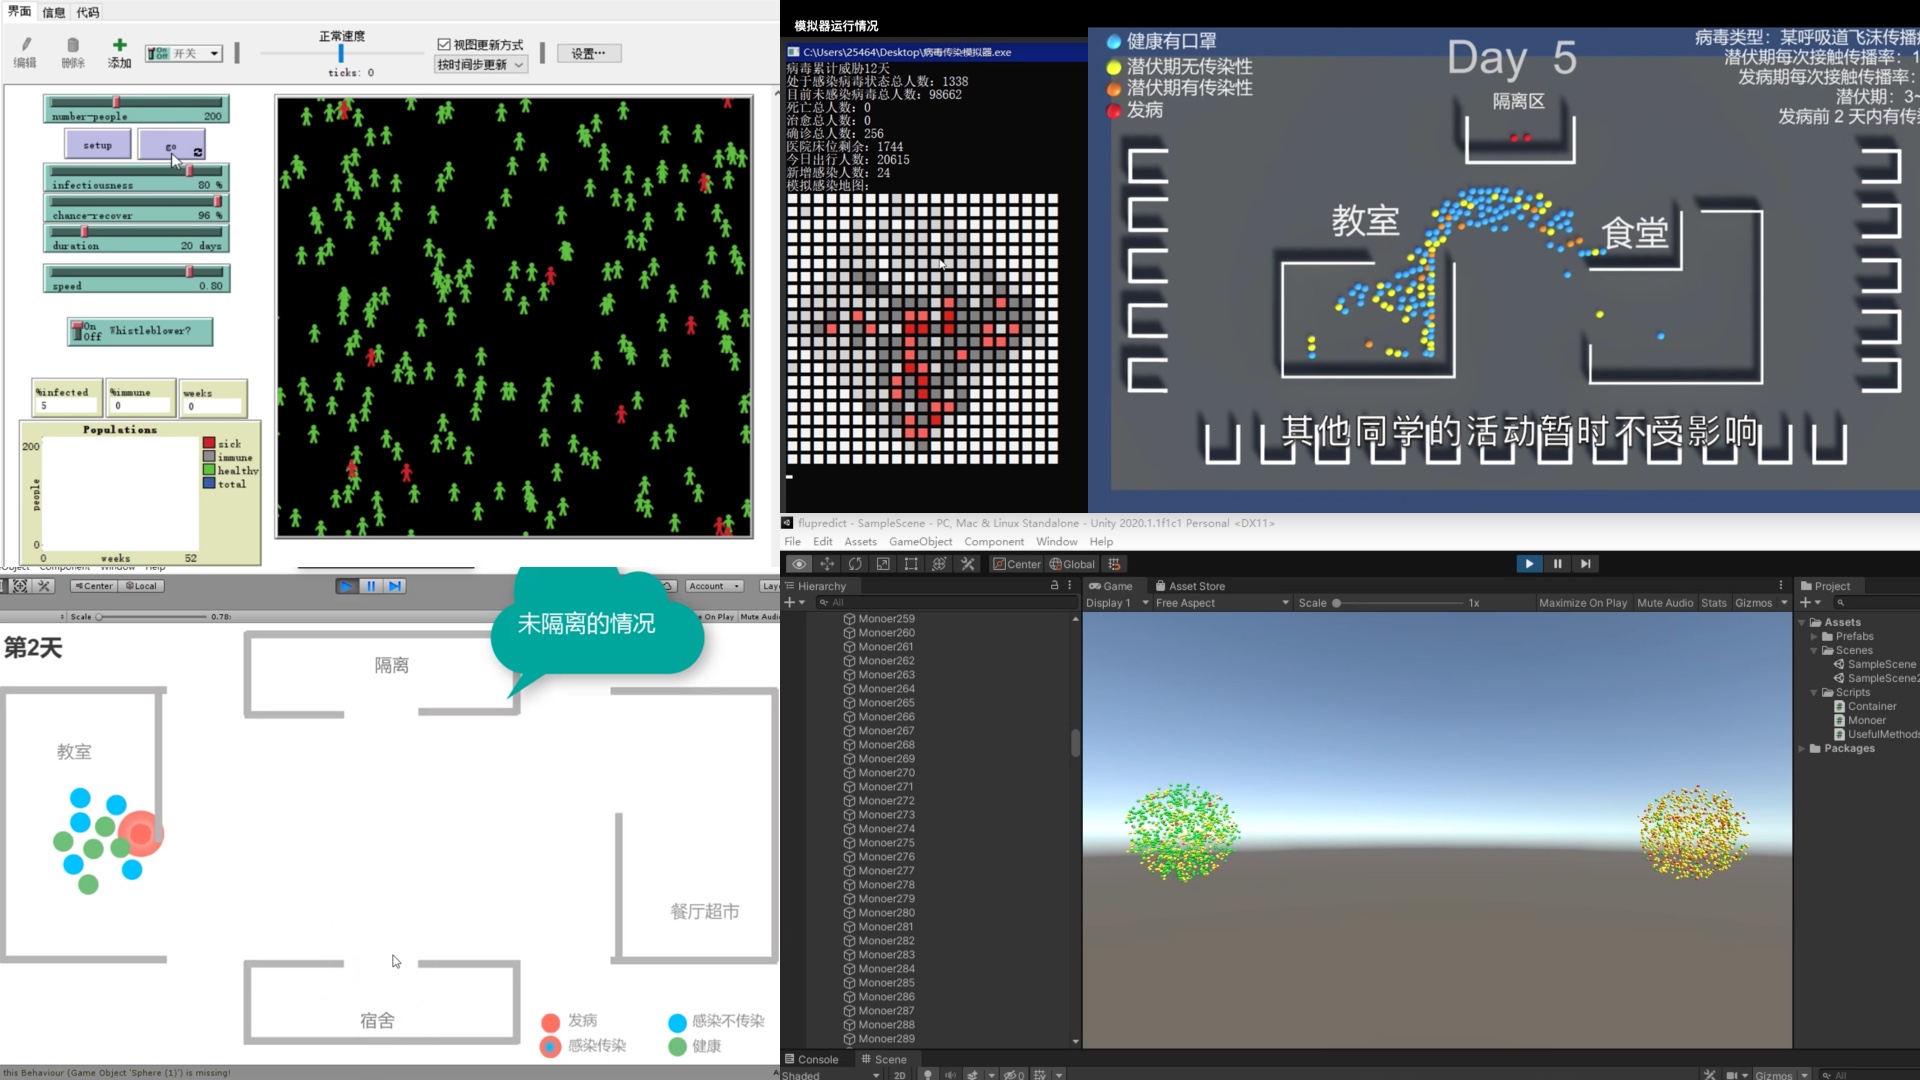Screen dimensions: 1920x1080
Task: Select the Rect Transform tool
Action: (x=911, y=564)
